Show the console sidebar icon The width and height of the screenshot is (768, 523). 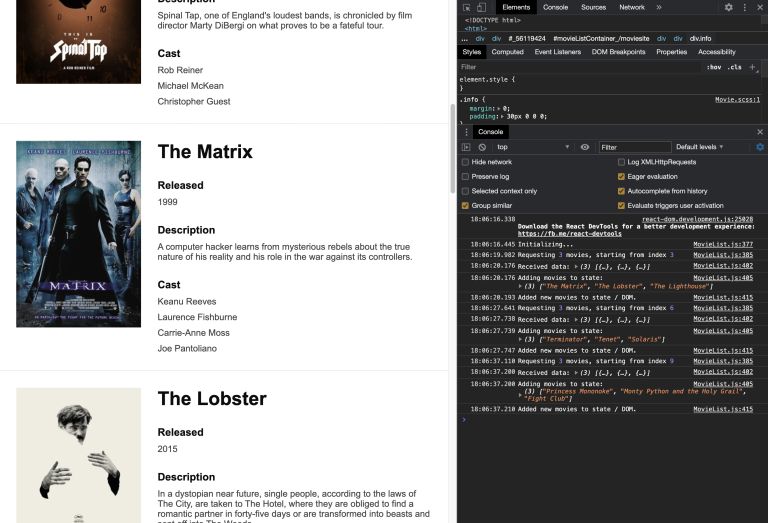point(466,147)
